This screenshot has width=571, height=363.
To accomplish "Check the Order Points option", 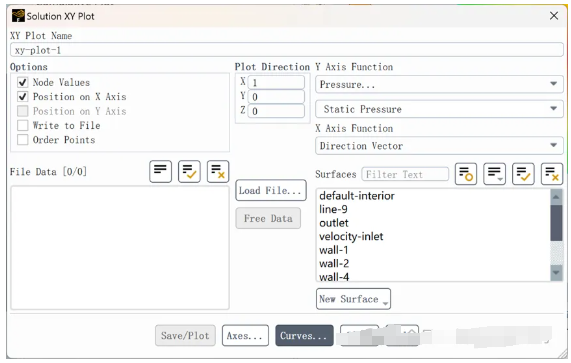I will tap(23, 140).
